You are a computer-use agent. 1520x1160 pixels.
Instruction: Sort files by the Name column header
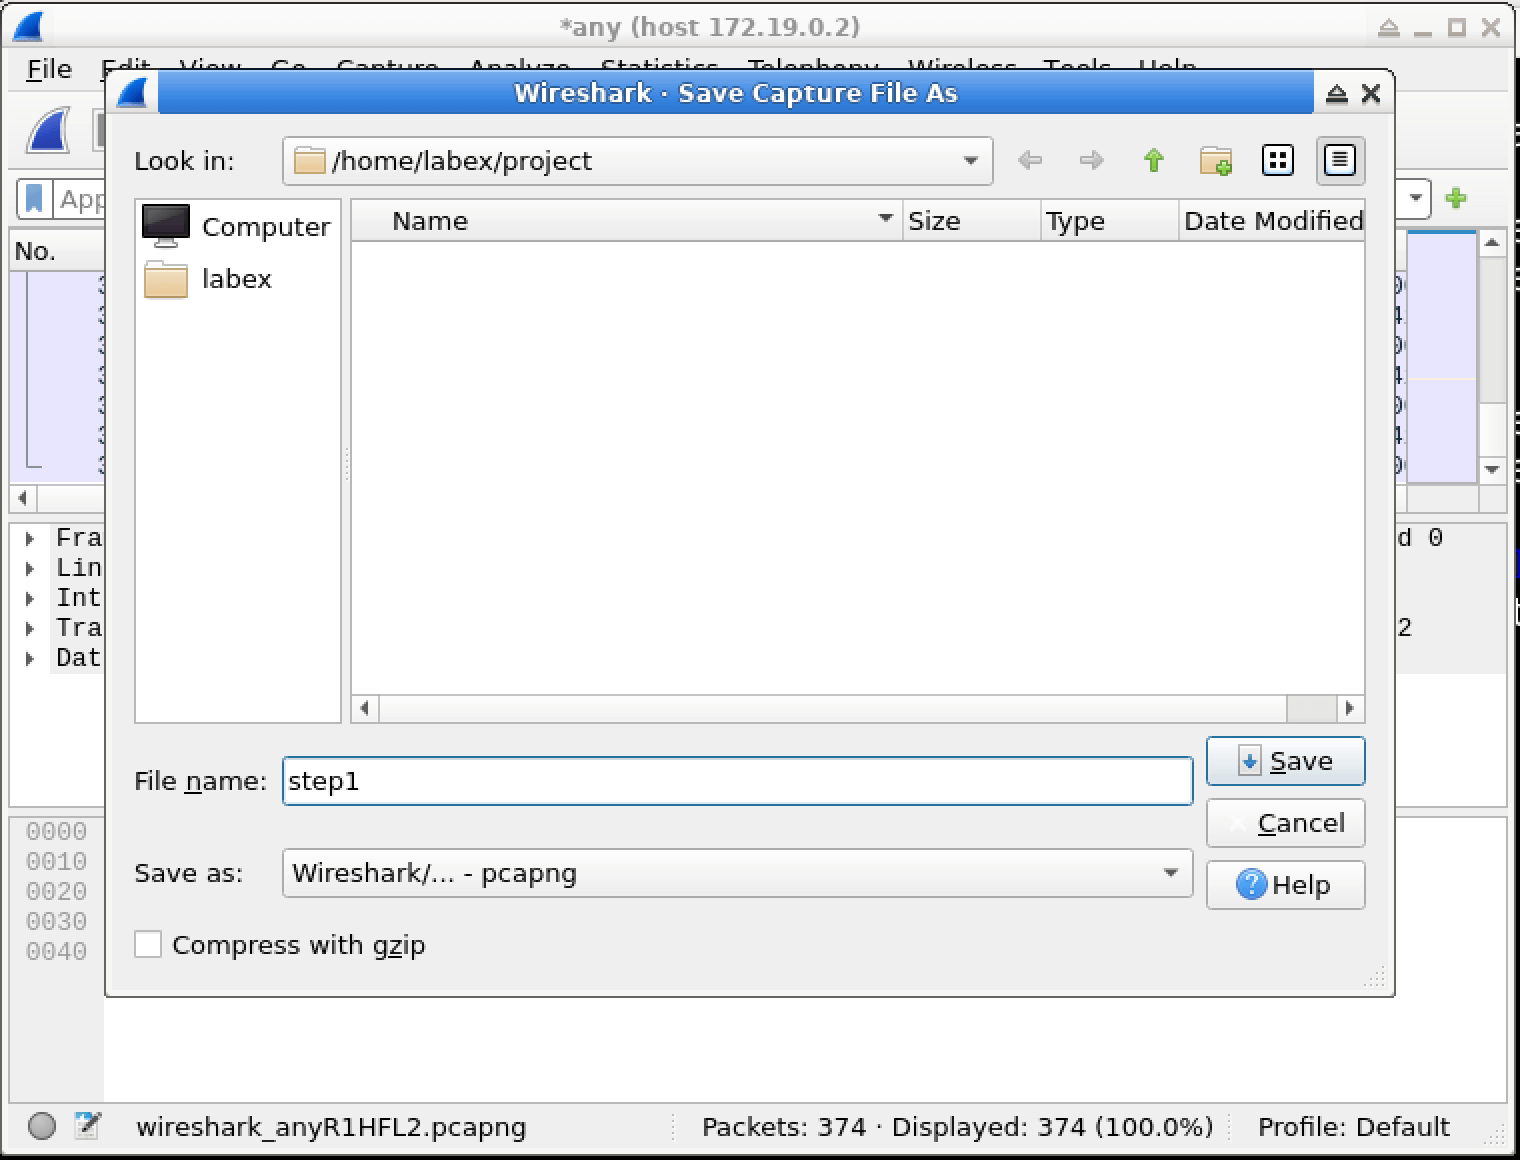[x=627, y=221]
